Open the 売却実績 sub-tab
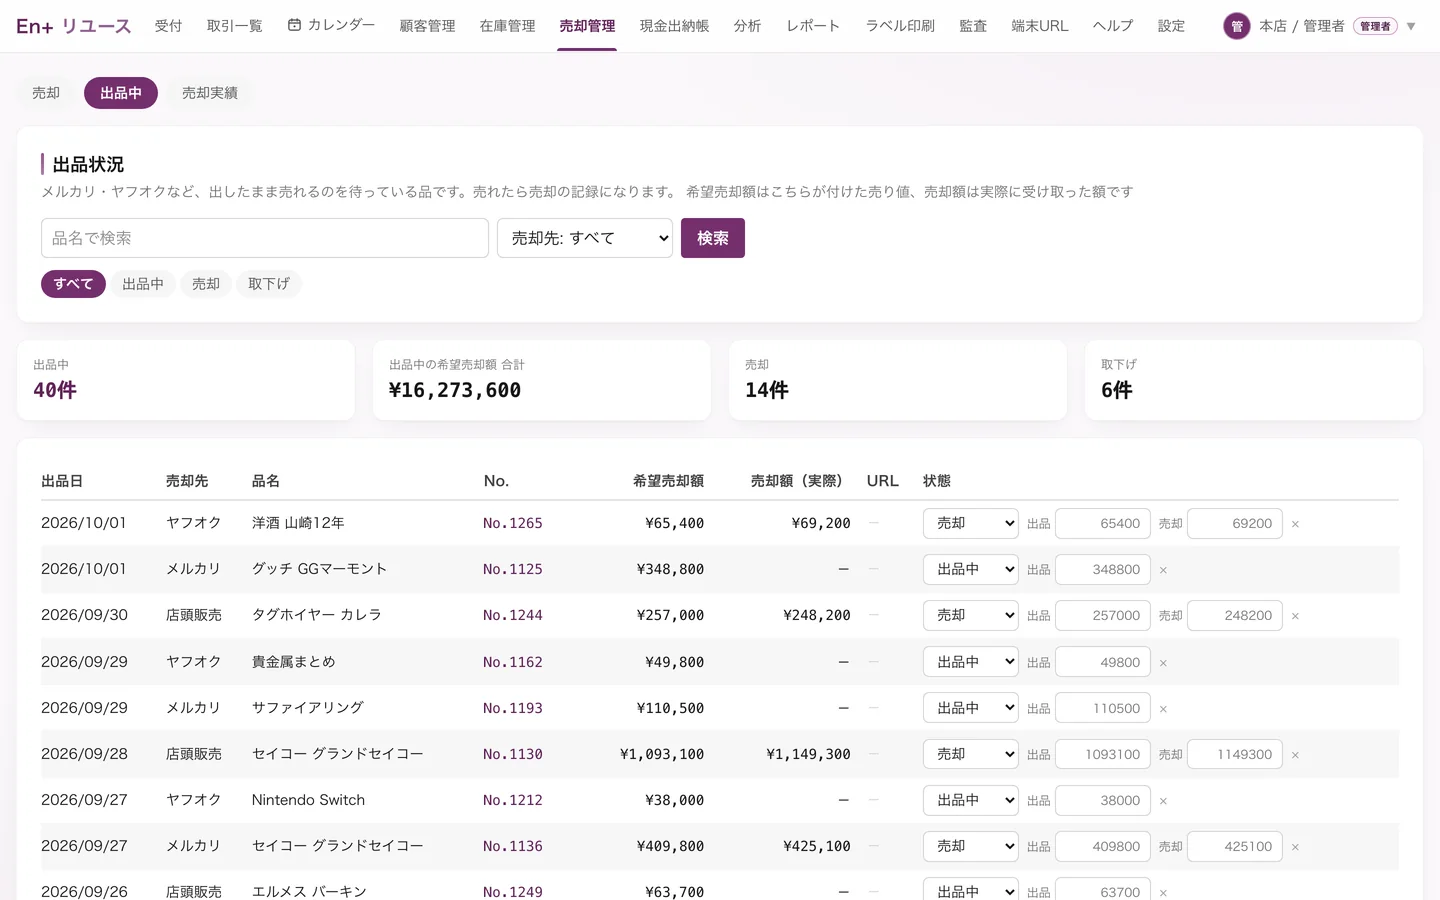Screen dimensions: 1440x900 point(210,93)
